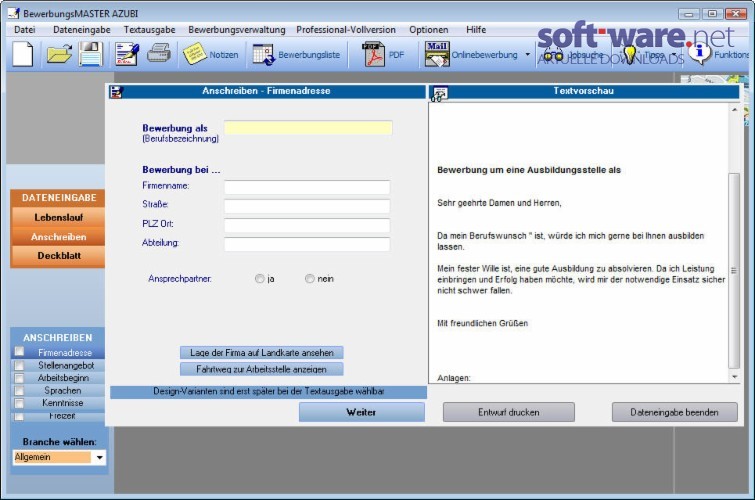Open the Textausgabe menu
755x500 pixels.
tap(149, 29)
